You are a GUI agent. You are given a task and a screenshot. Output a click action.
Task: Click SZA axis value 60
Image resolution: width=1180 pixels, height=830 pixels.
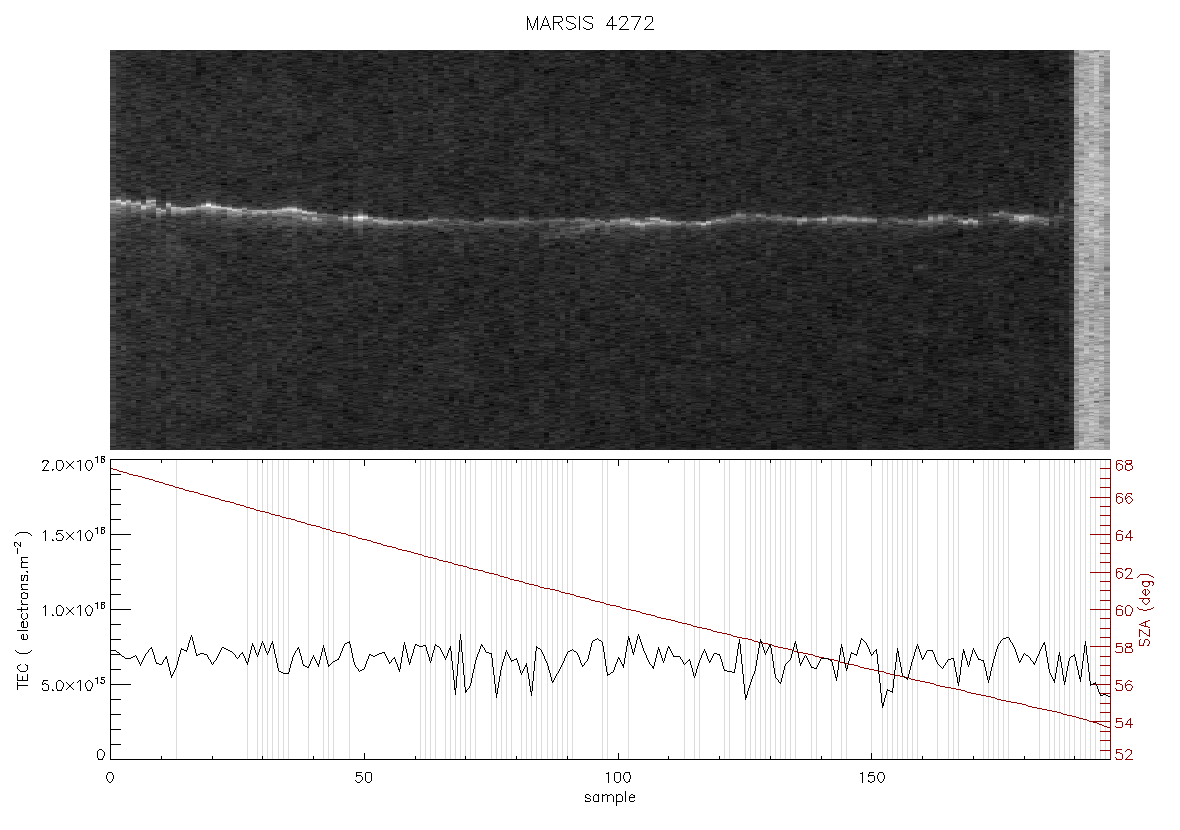pos(1124,610)
